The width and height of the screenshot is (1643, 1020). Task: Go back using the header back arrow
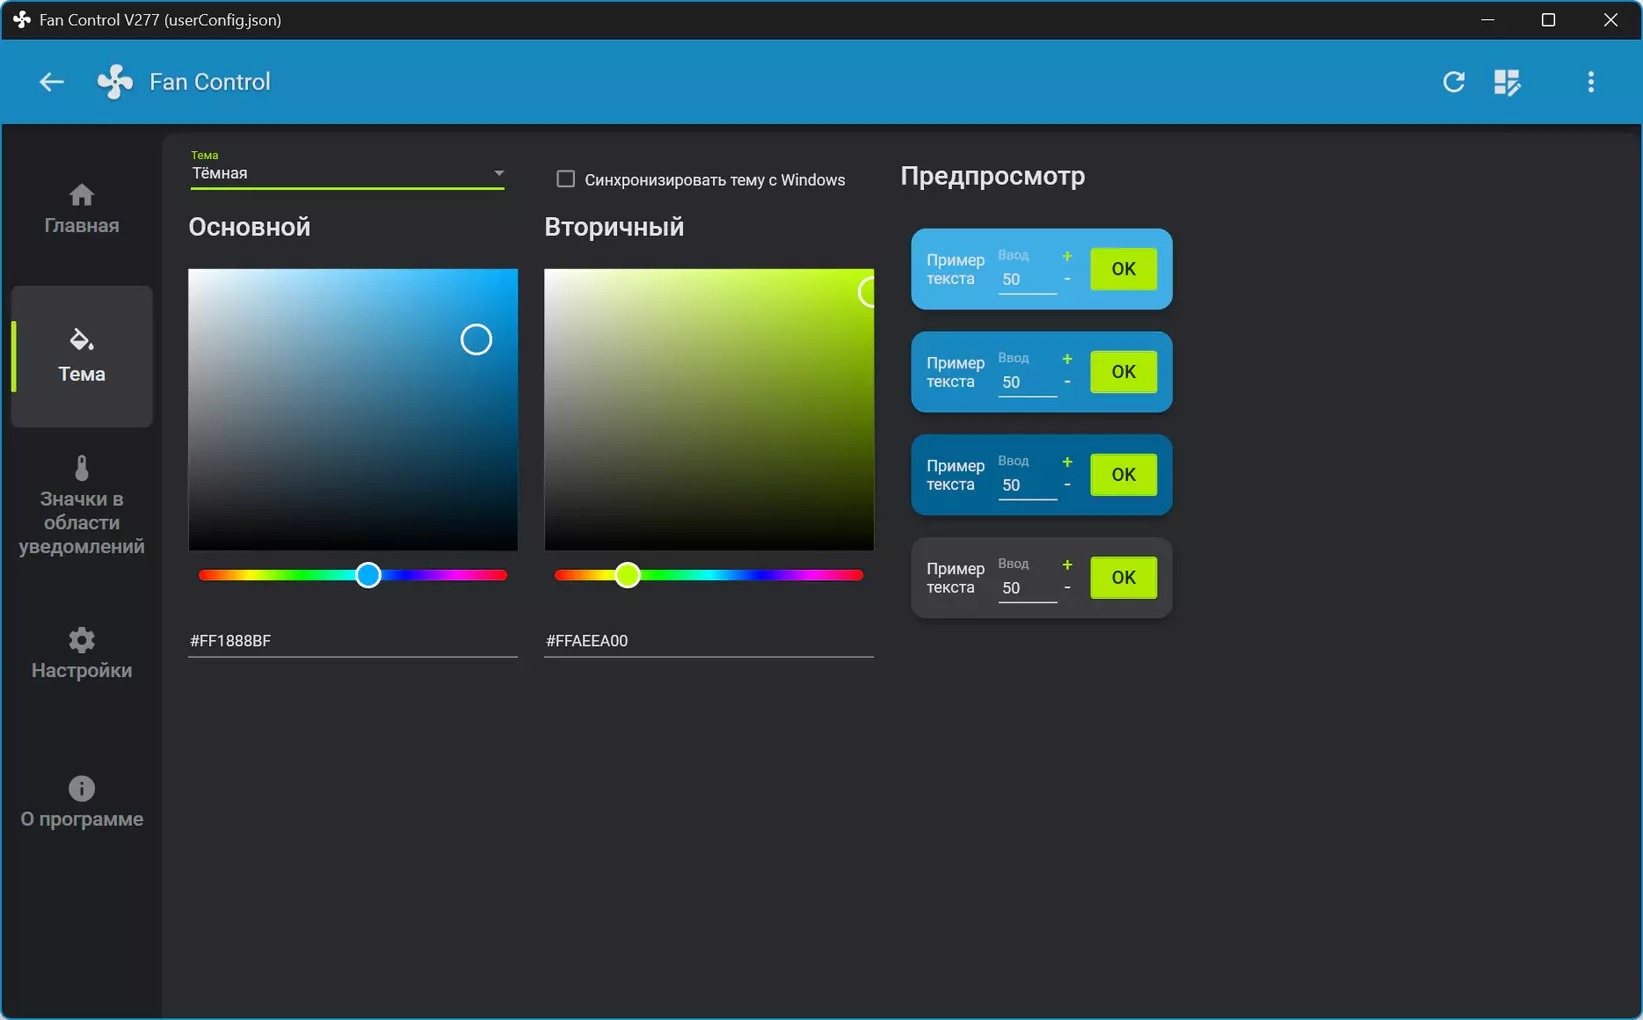51,82
